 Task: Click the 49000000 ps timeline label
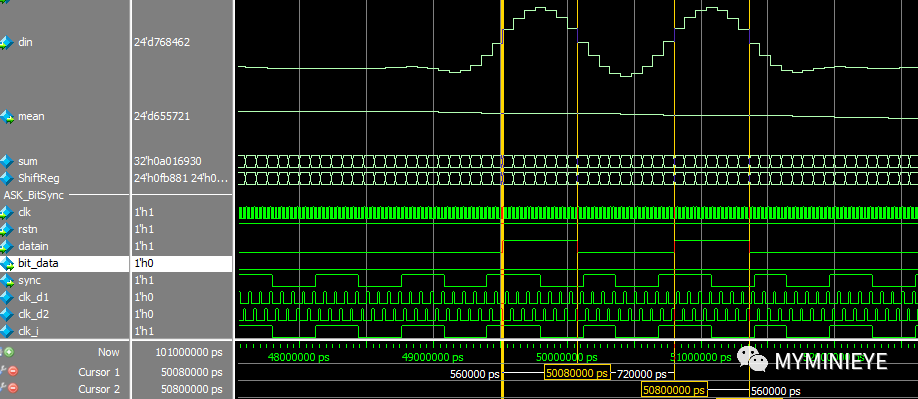pos(433,357)
